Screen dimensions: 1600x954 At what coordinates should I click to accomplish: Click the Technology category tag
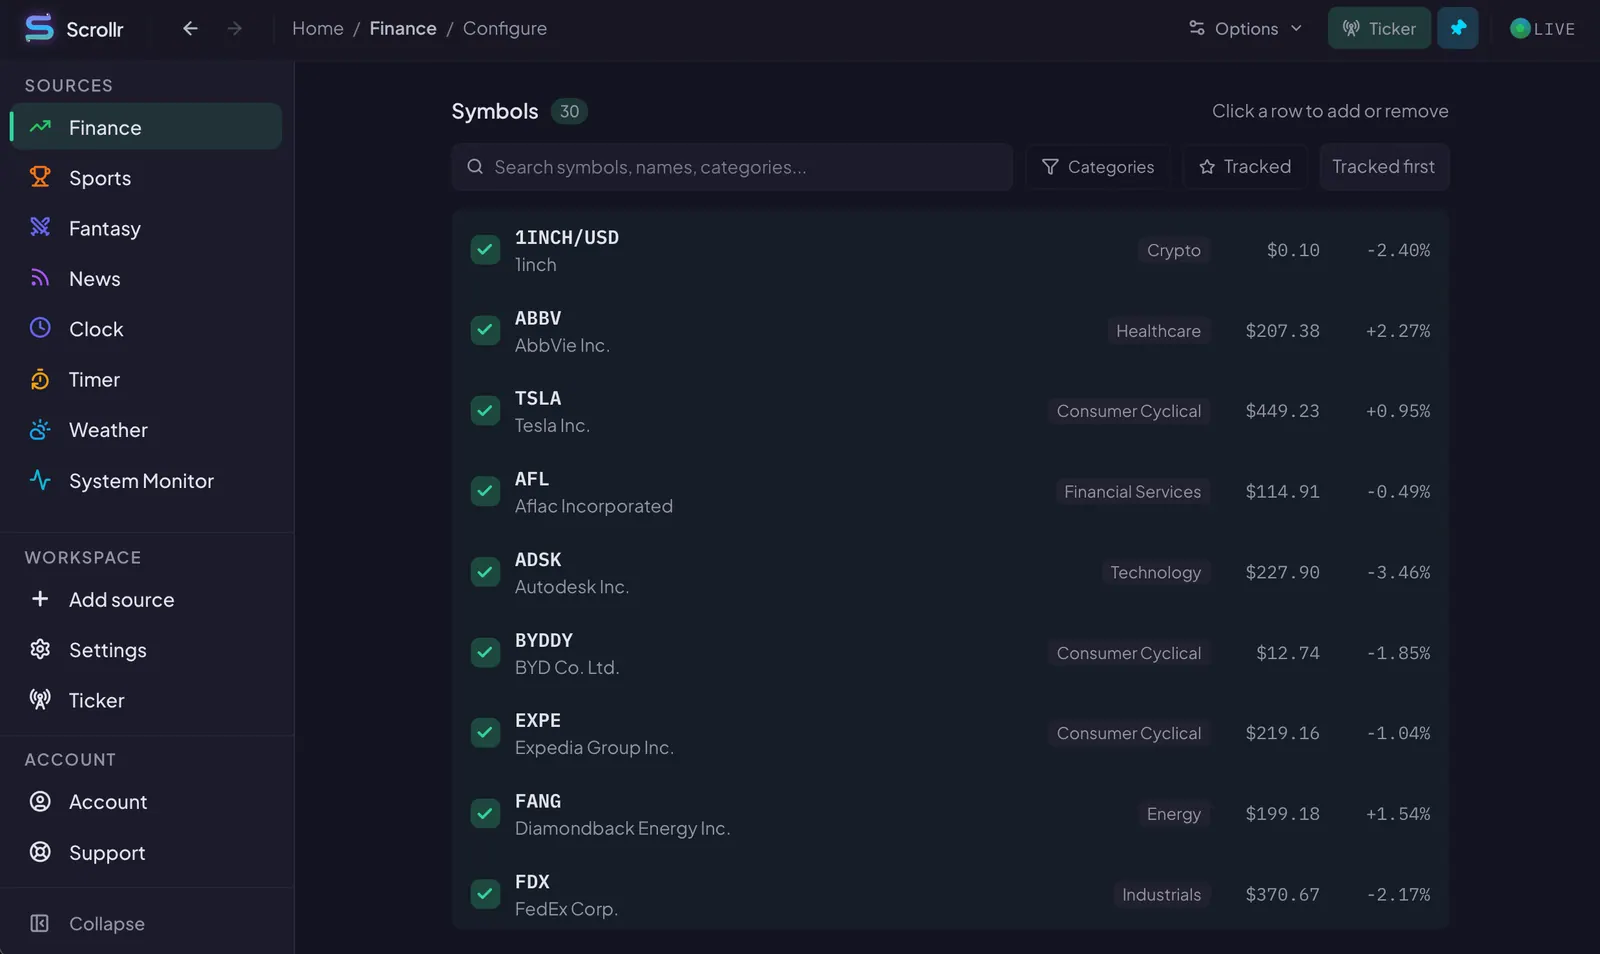coord(1155,572)
